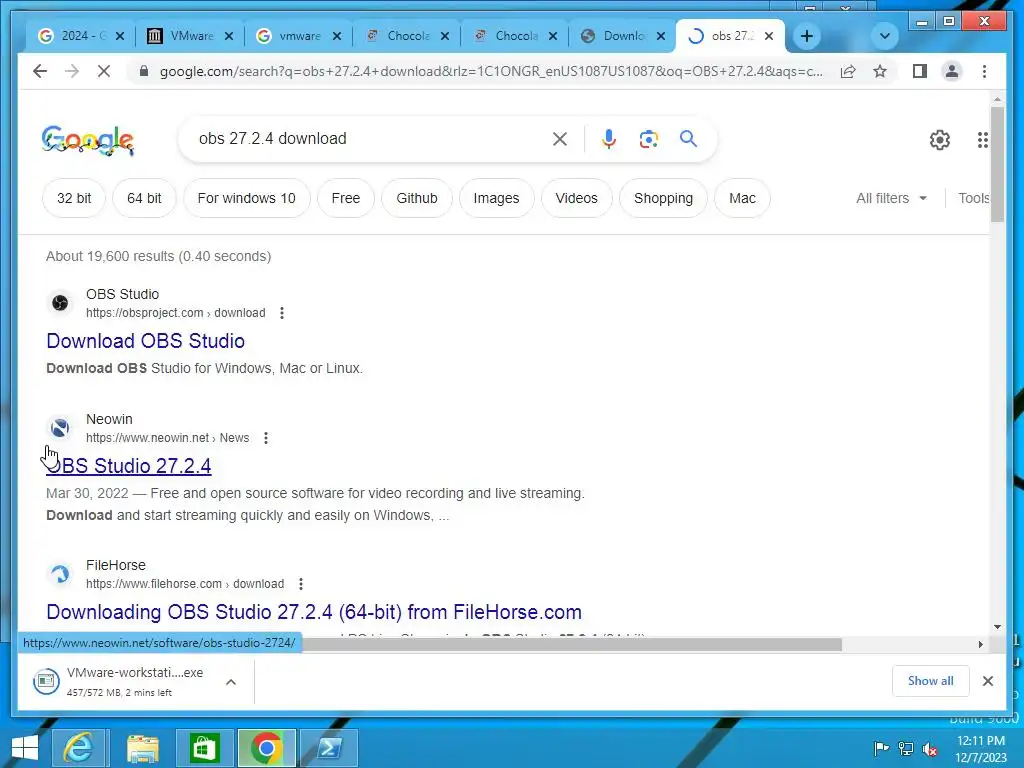Select the Free filter chip
This screenshot has height=768, width=1024.
pos(345,198)
